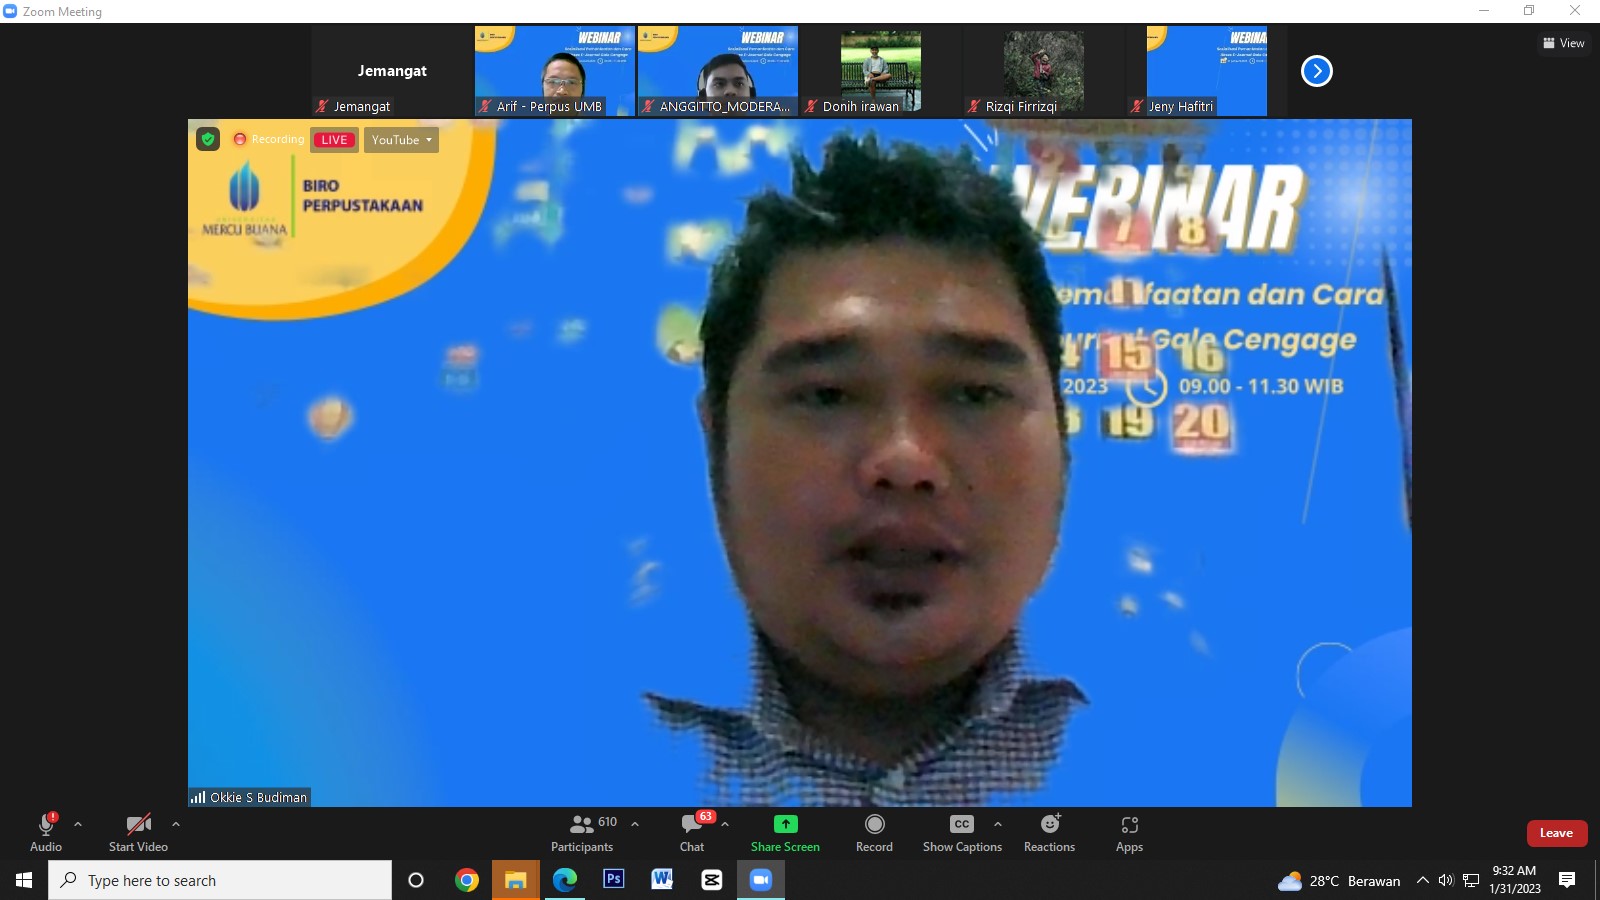Screen dimensions: 1600x900
Task: Open the Apps panel
Action: (1129, 832)
